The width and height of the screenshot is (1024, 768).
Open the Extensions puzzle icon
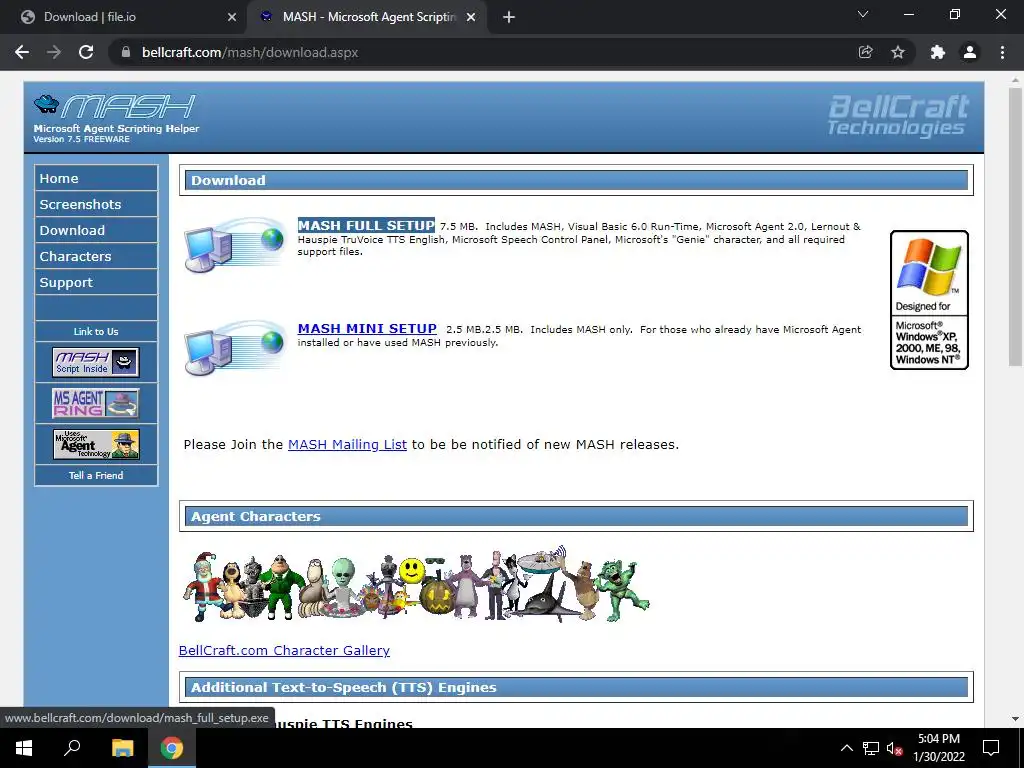coord(938,52)
